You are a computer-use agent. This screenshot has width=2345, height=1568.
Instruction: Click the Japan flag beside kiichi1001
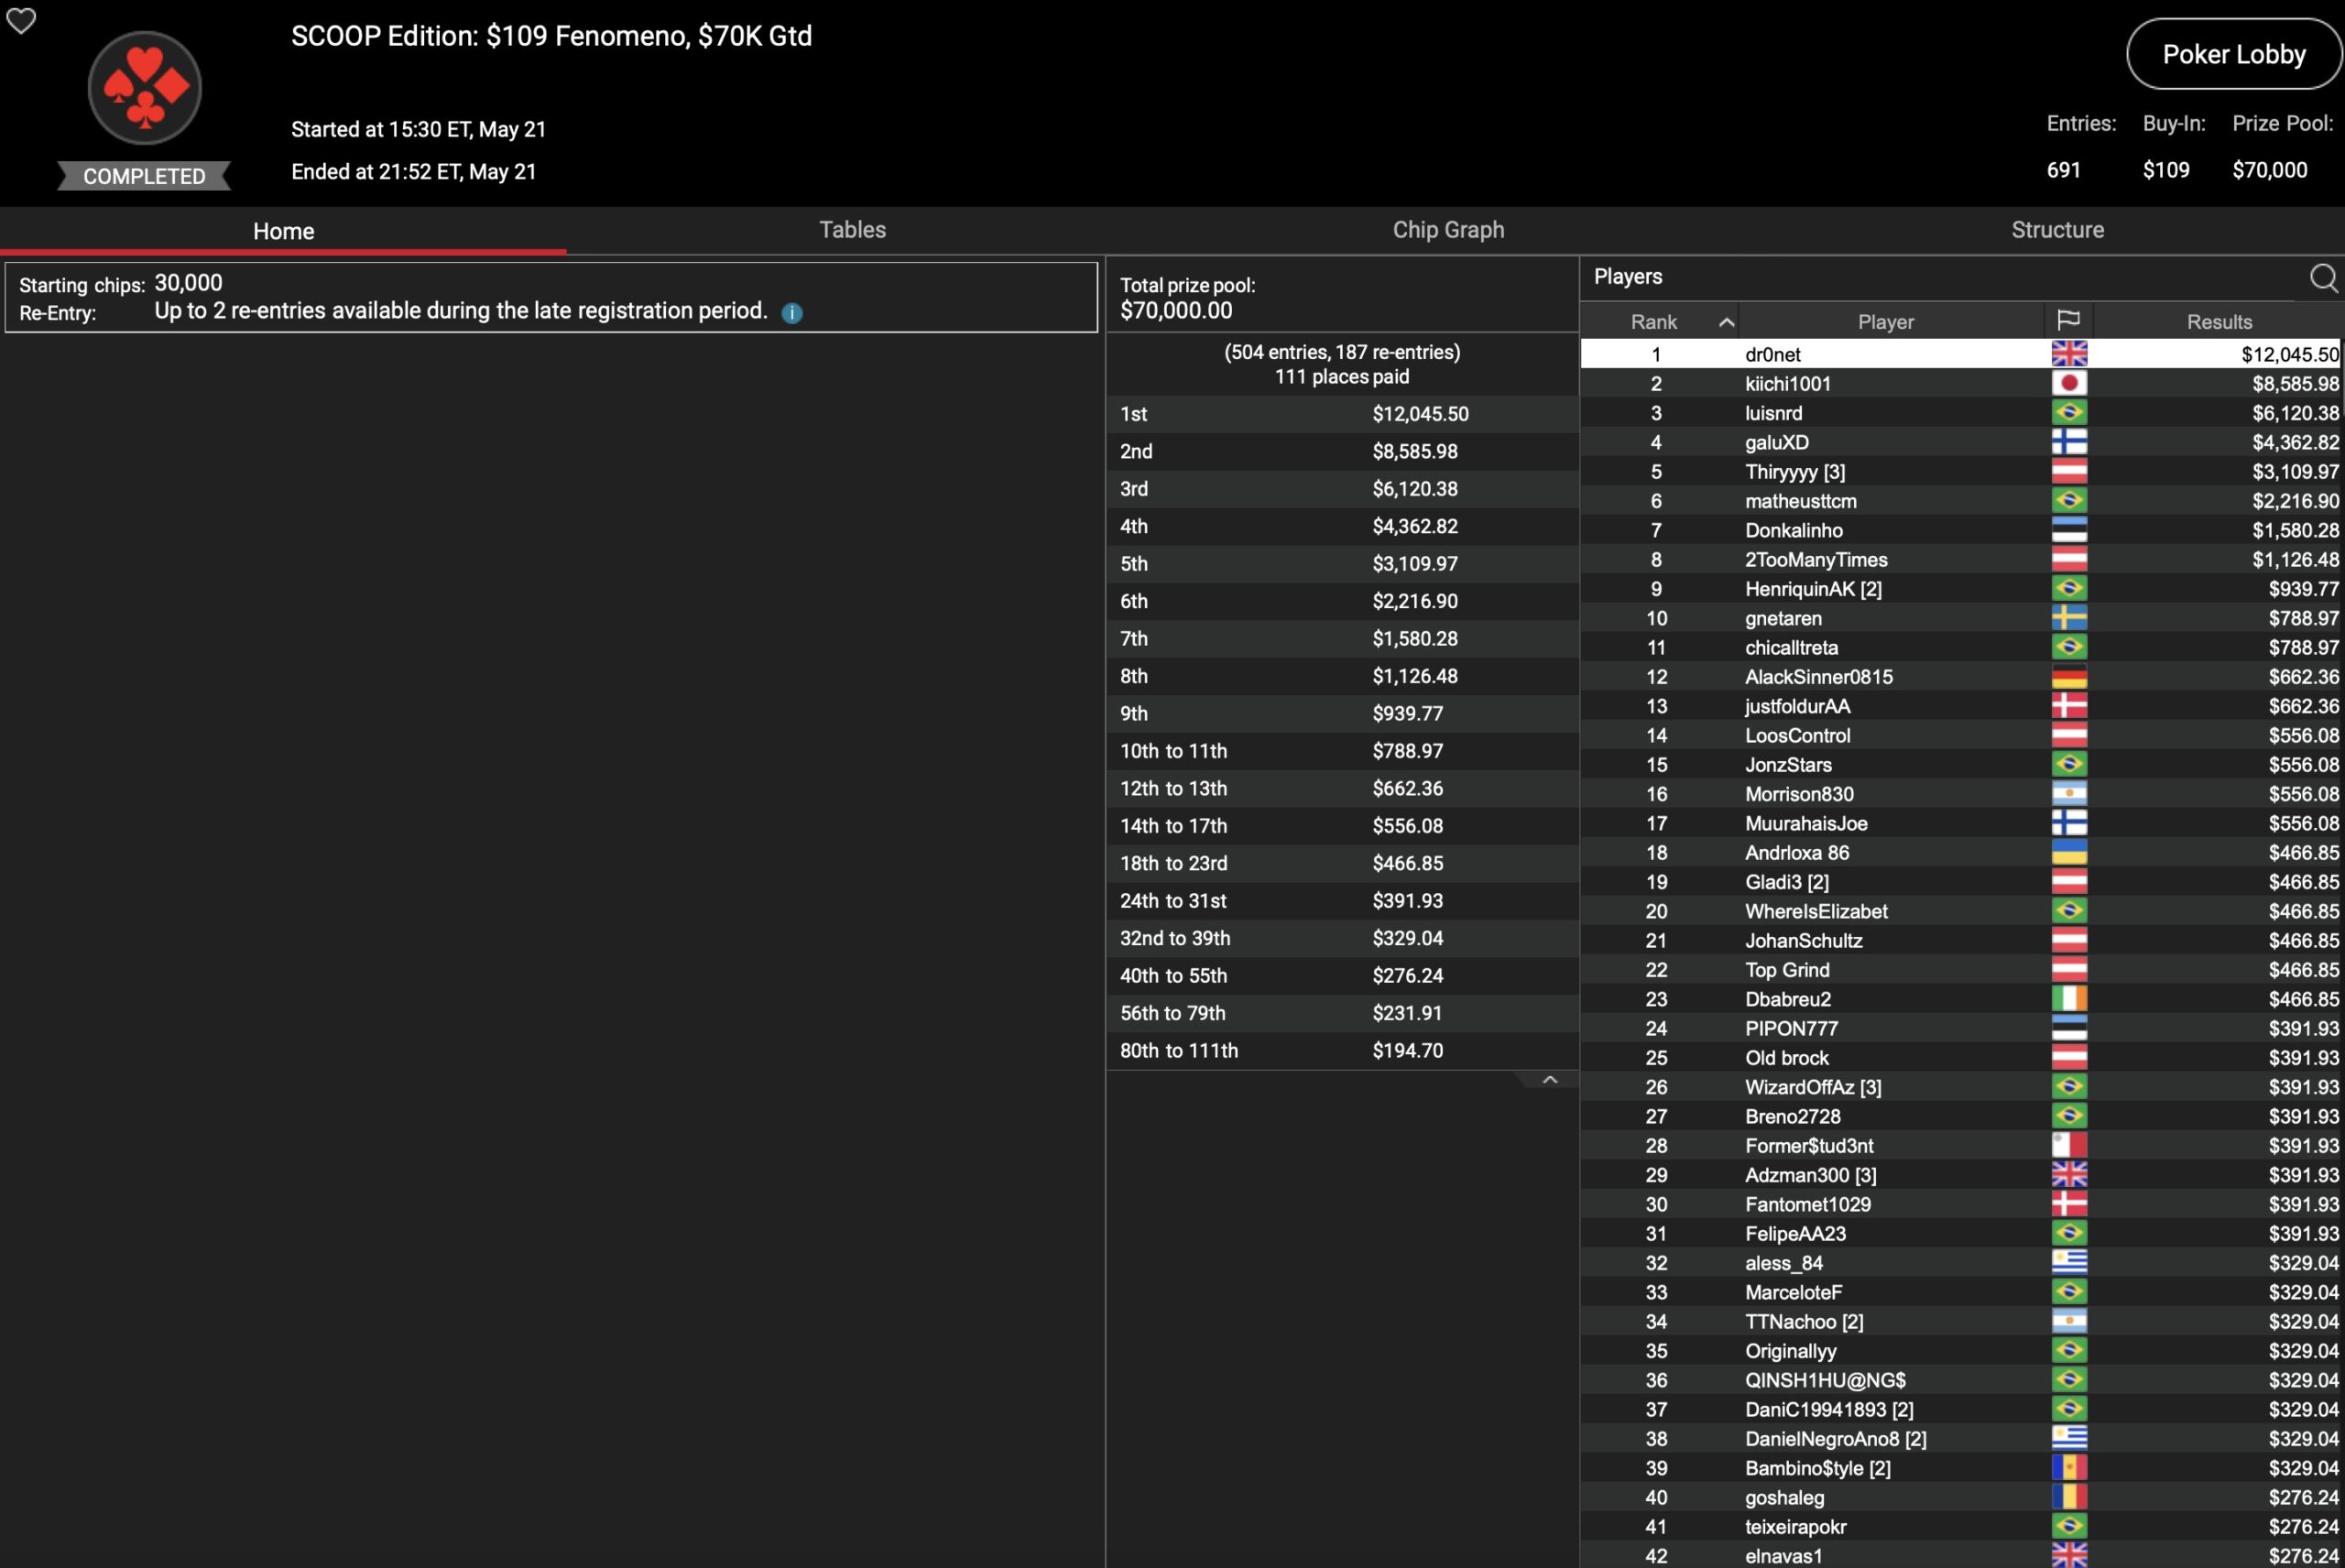coord(2068,383)
